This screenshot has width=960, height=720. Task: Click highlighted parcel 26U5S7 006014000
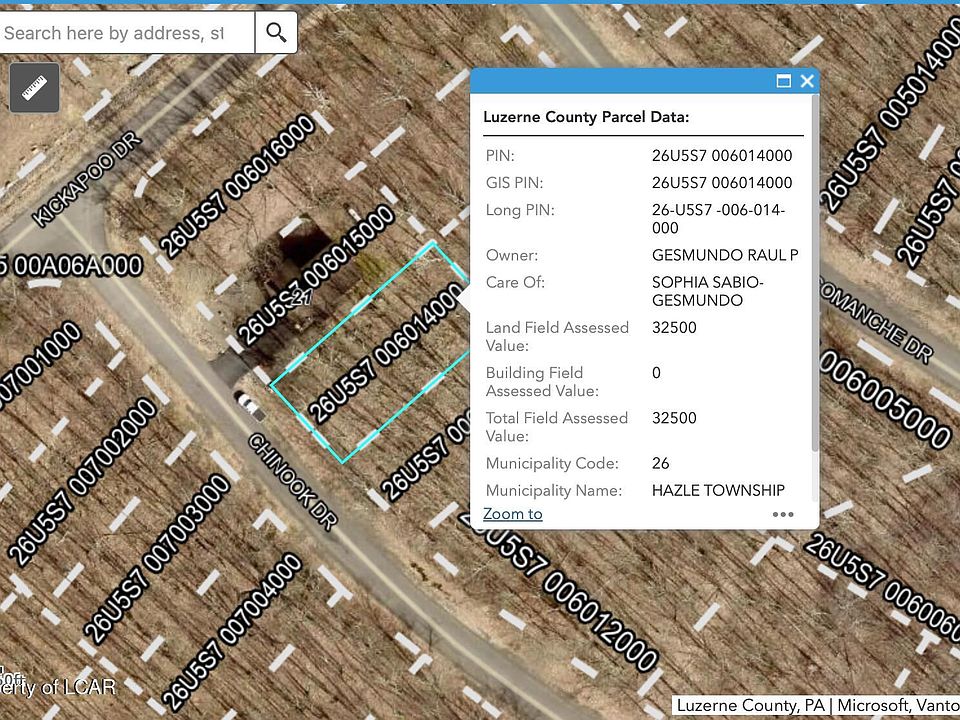coord(385,353)
